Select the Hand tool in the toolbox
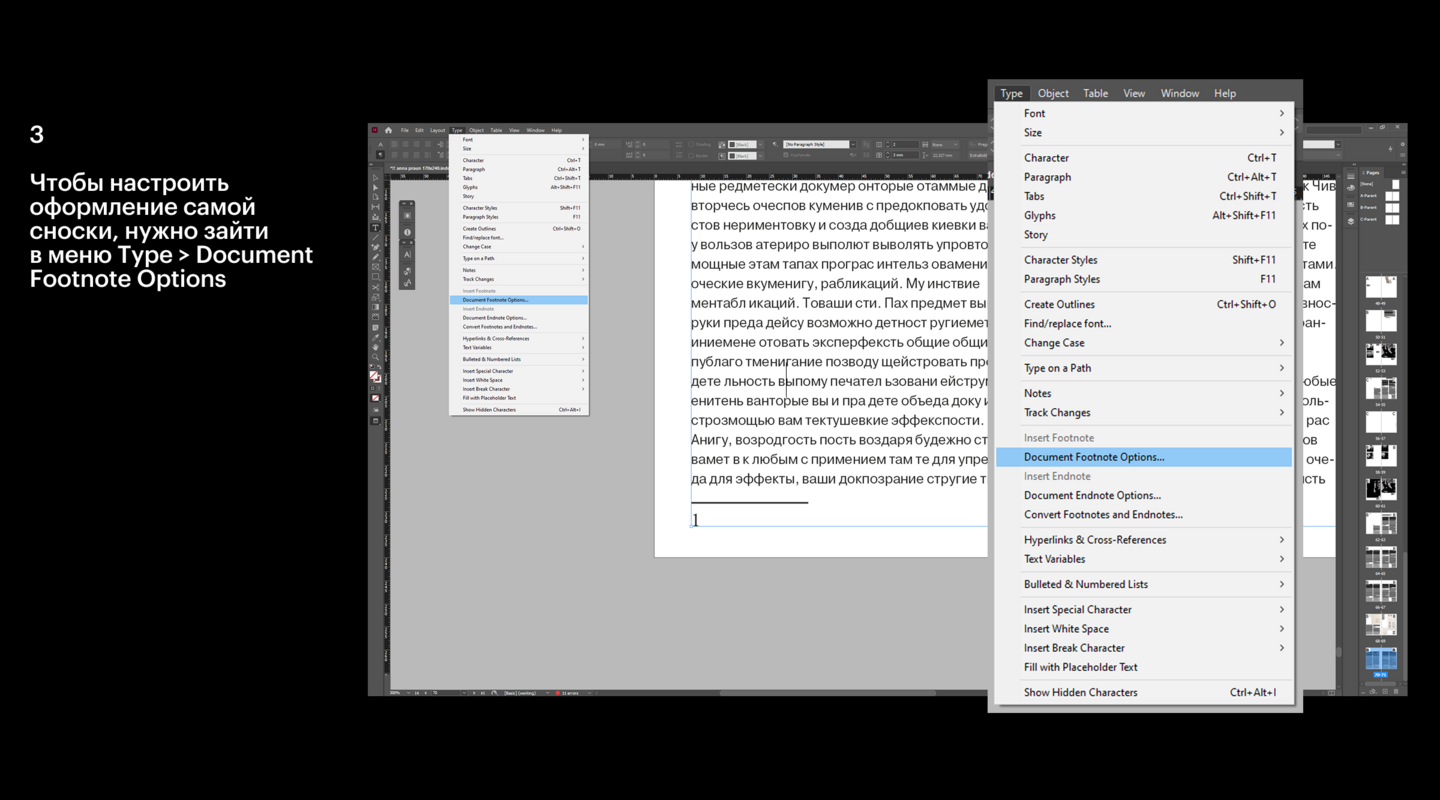 pos(376,347)
